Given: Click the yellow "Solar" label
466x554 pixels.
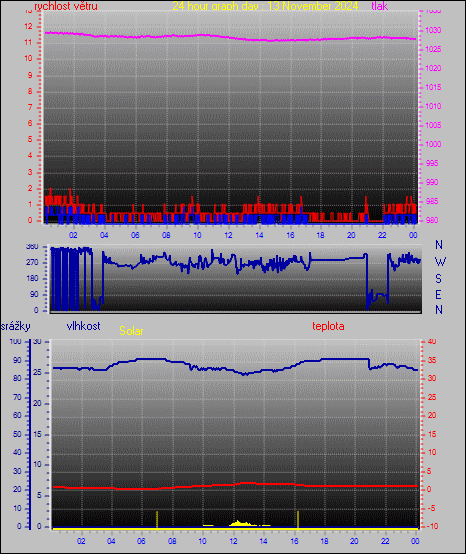Looking at the screenshot, I should [x=131, y=331].
